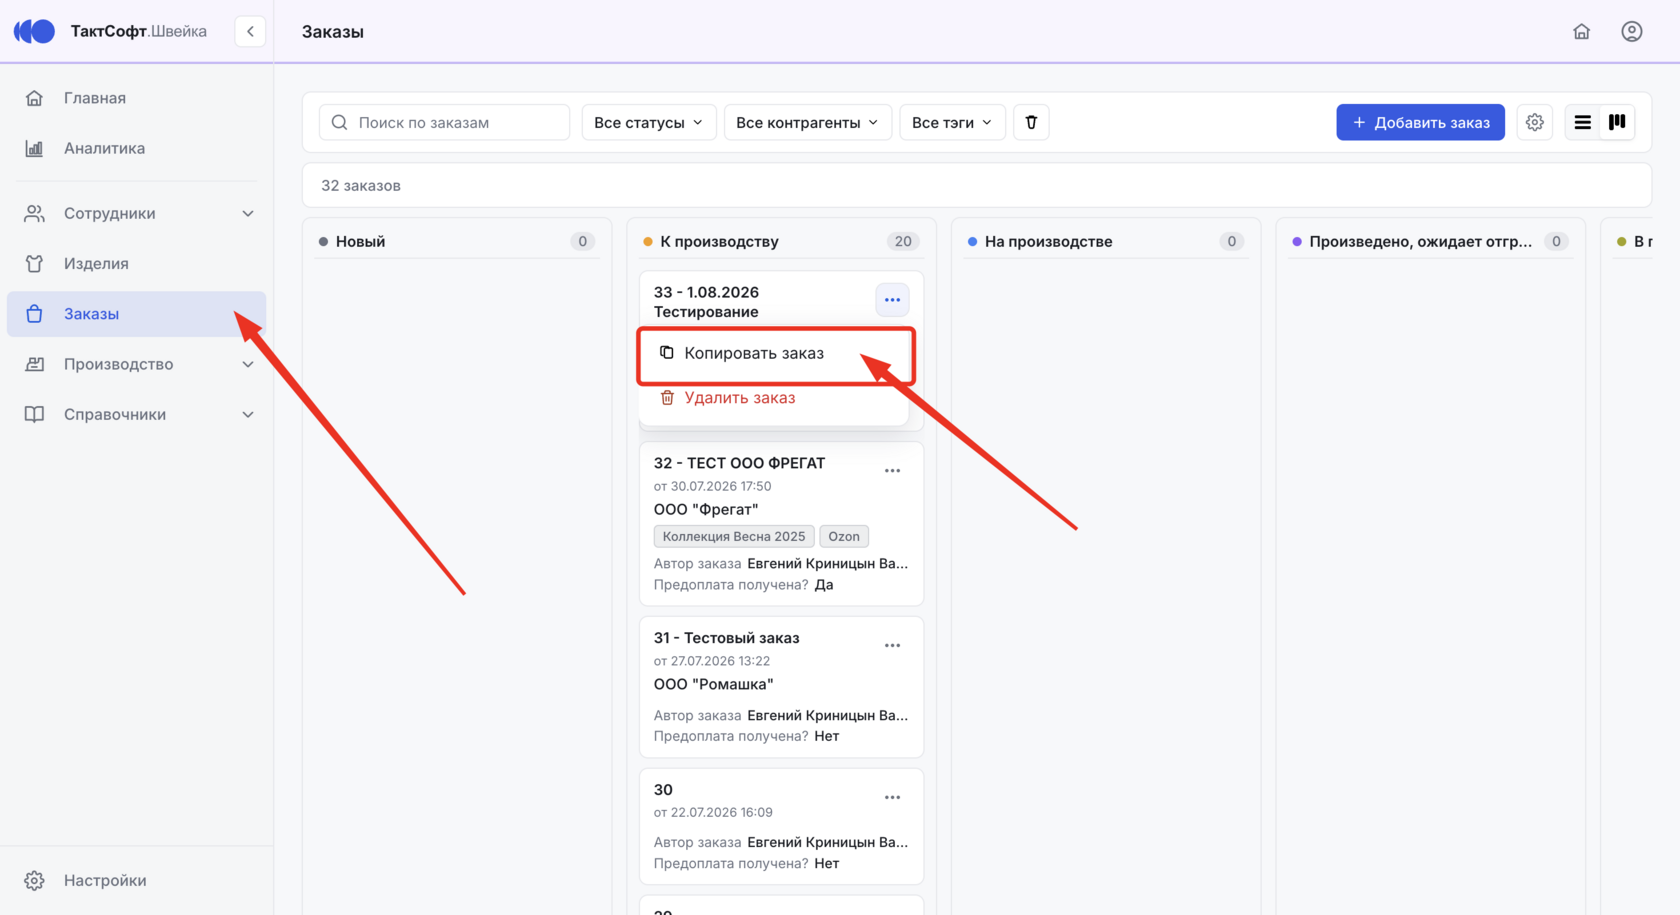Screen dimensions: 1680x915
Task: Open the board settings gear icon
Action: click(x=1535, y=122)
